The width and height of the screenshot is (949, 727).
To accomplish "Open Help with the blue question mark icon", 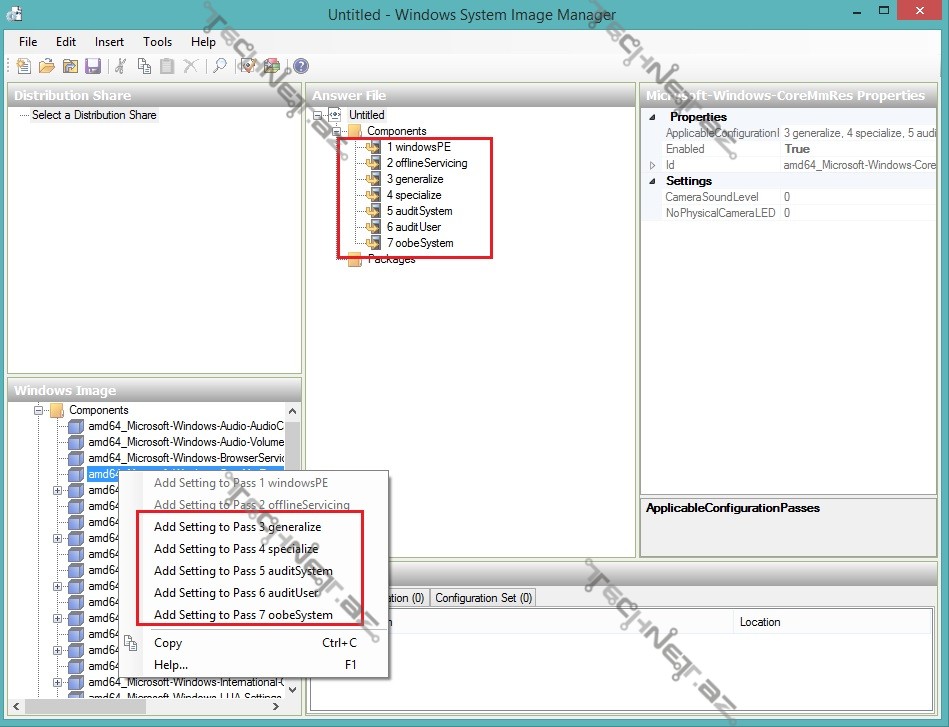I will [x=300, y=66].
